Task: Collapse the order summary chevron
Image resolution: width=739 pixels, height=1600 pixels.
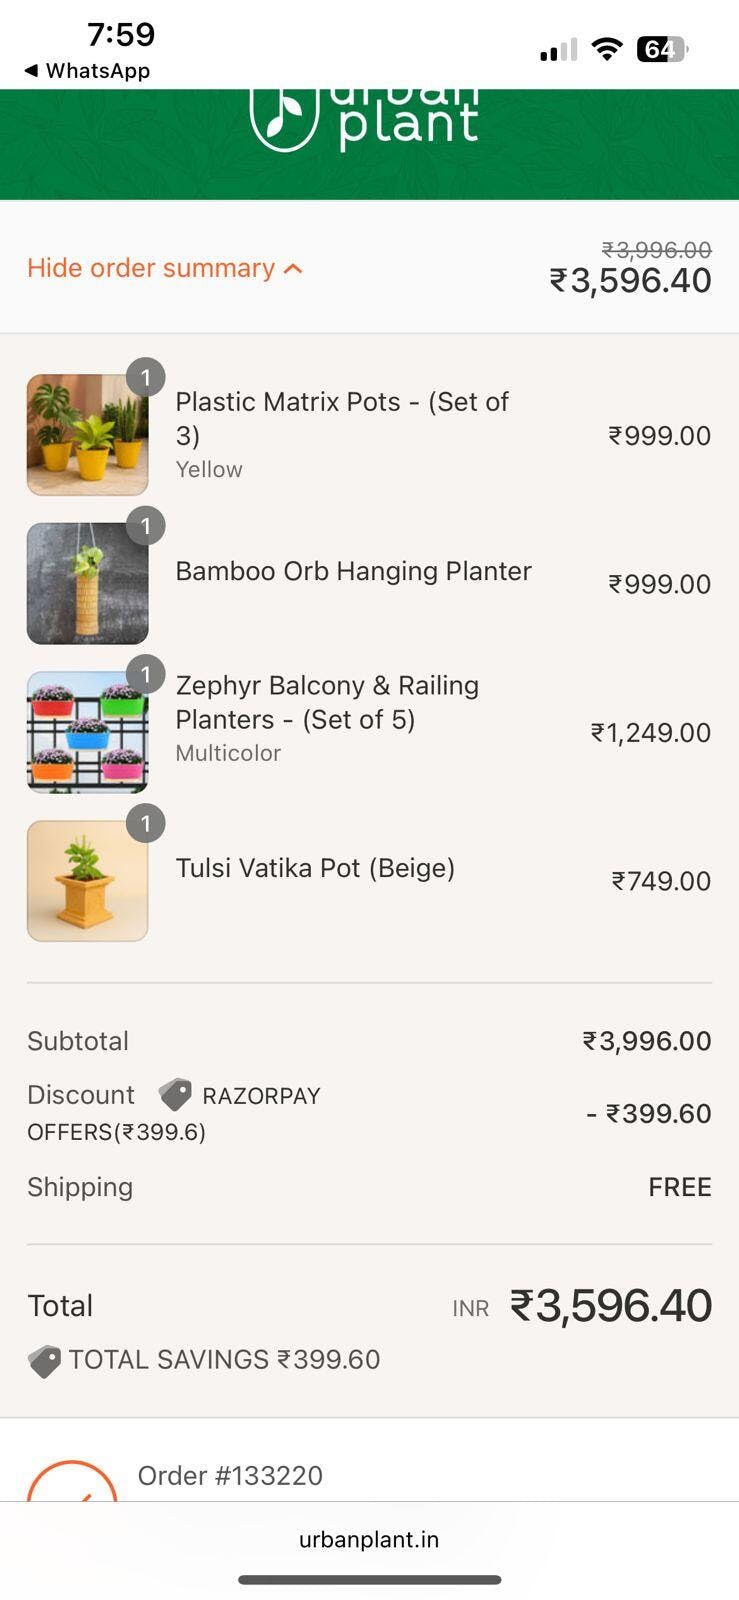Action: (x=293, y=269)
